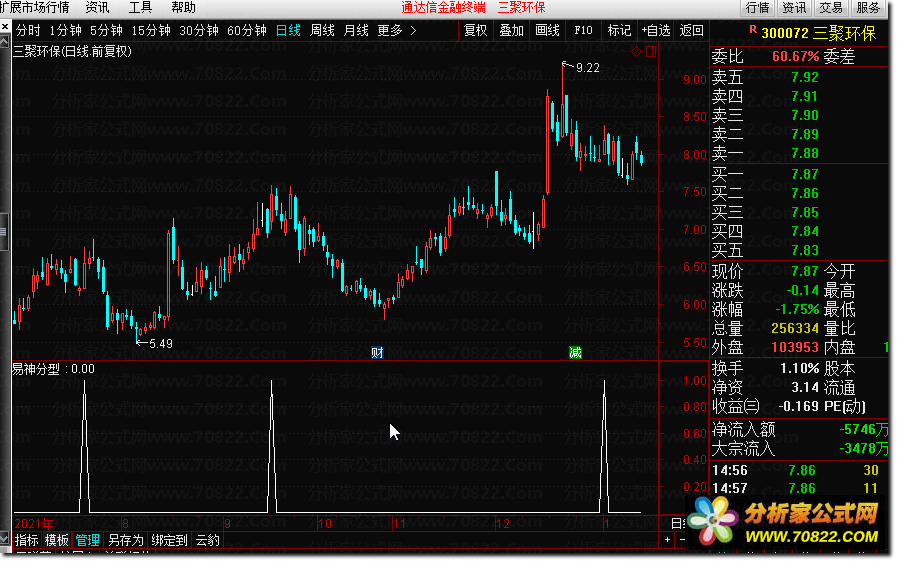Open the 模板 template tab
Viewport: 897px width, 561px height.
coord(57,540)
